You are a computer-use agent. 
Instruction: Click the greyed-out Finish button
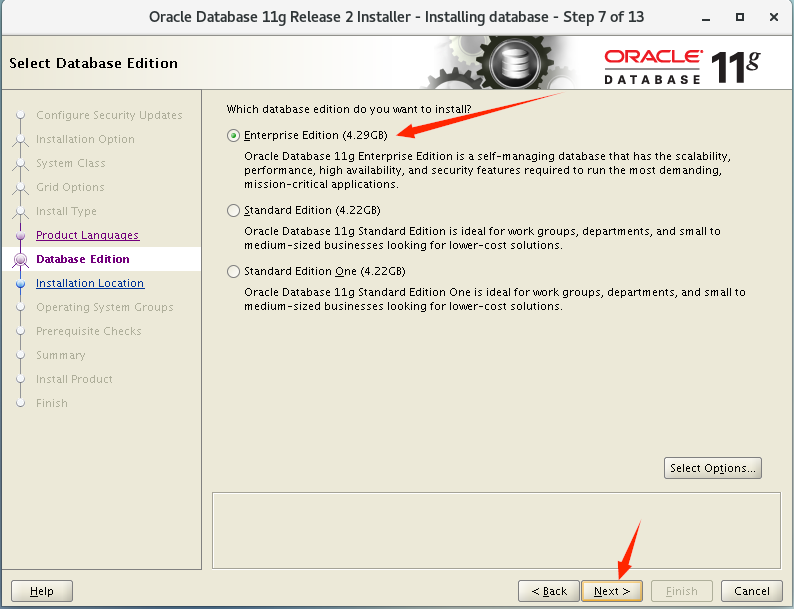(x=682, y=591)
